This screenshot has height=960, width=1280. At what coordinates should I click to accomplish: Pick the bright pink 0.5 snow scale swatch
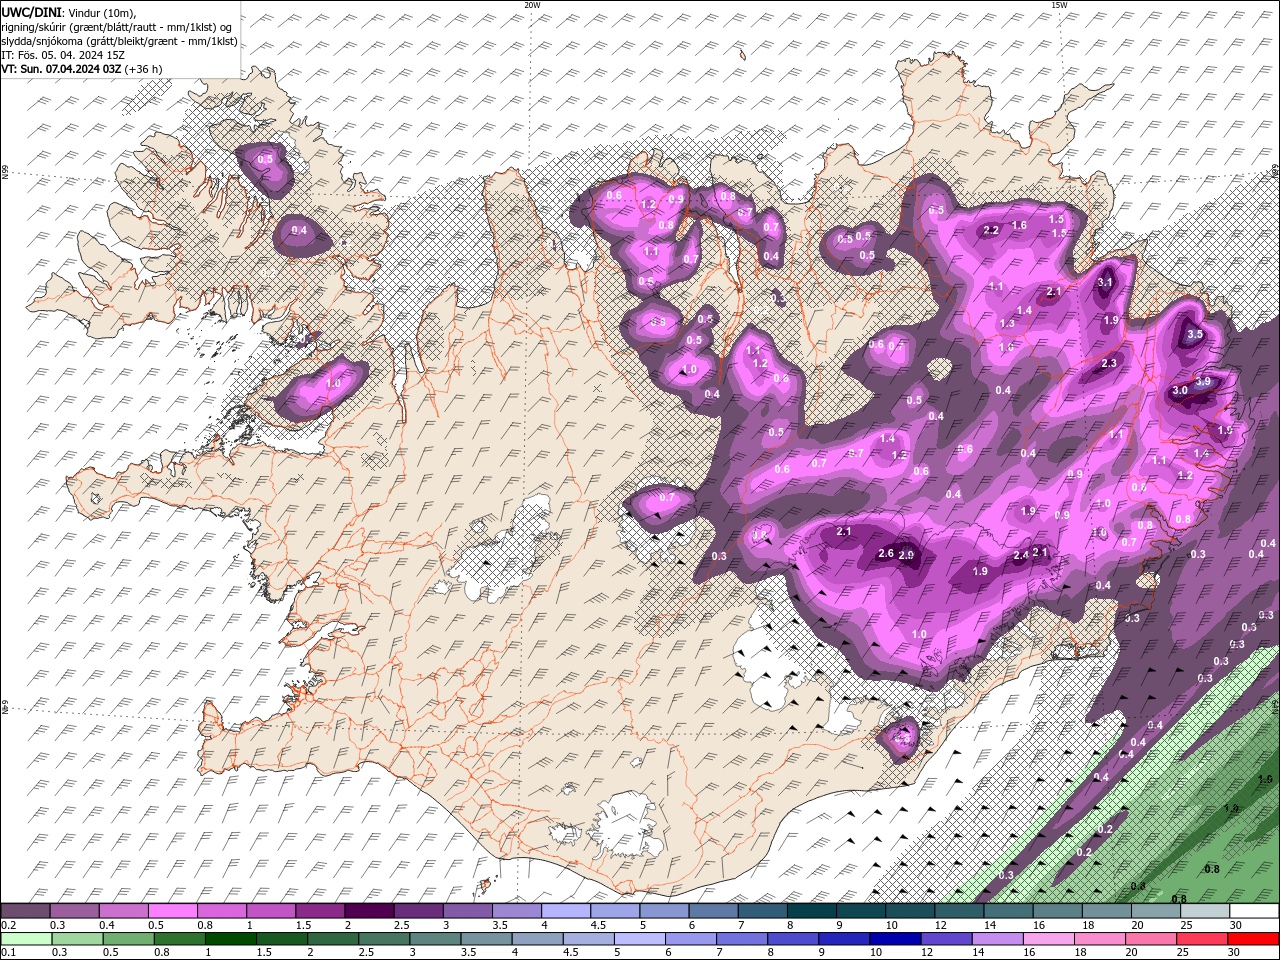pos(172,911)
